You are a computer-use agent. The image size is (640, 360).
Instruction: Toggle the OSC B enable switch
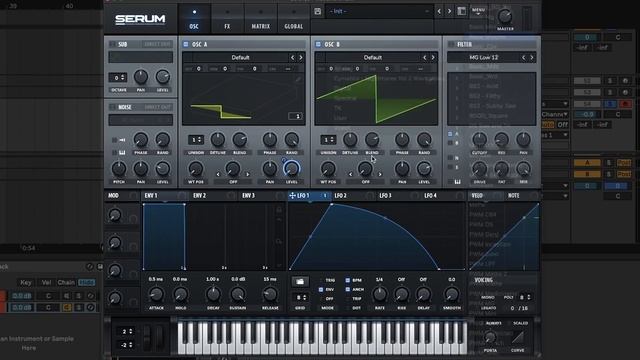318,44
